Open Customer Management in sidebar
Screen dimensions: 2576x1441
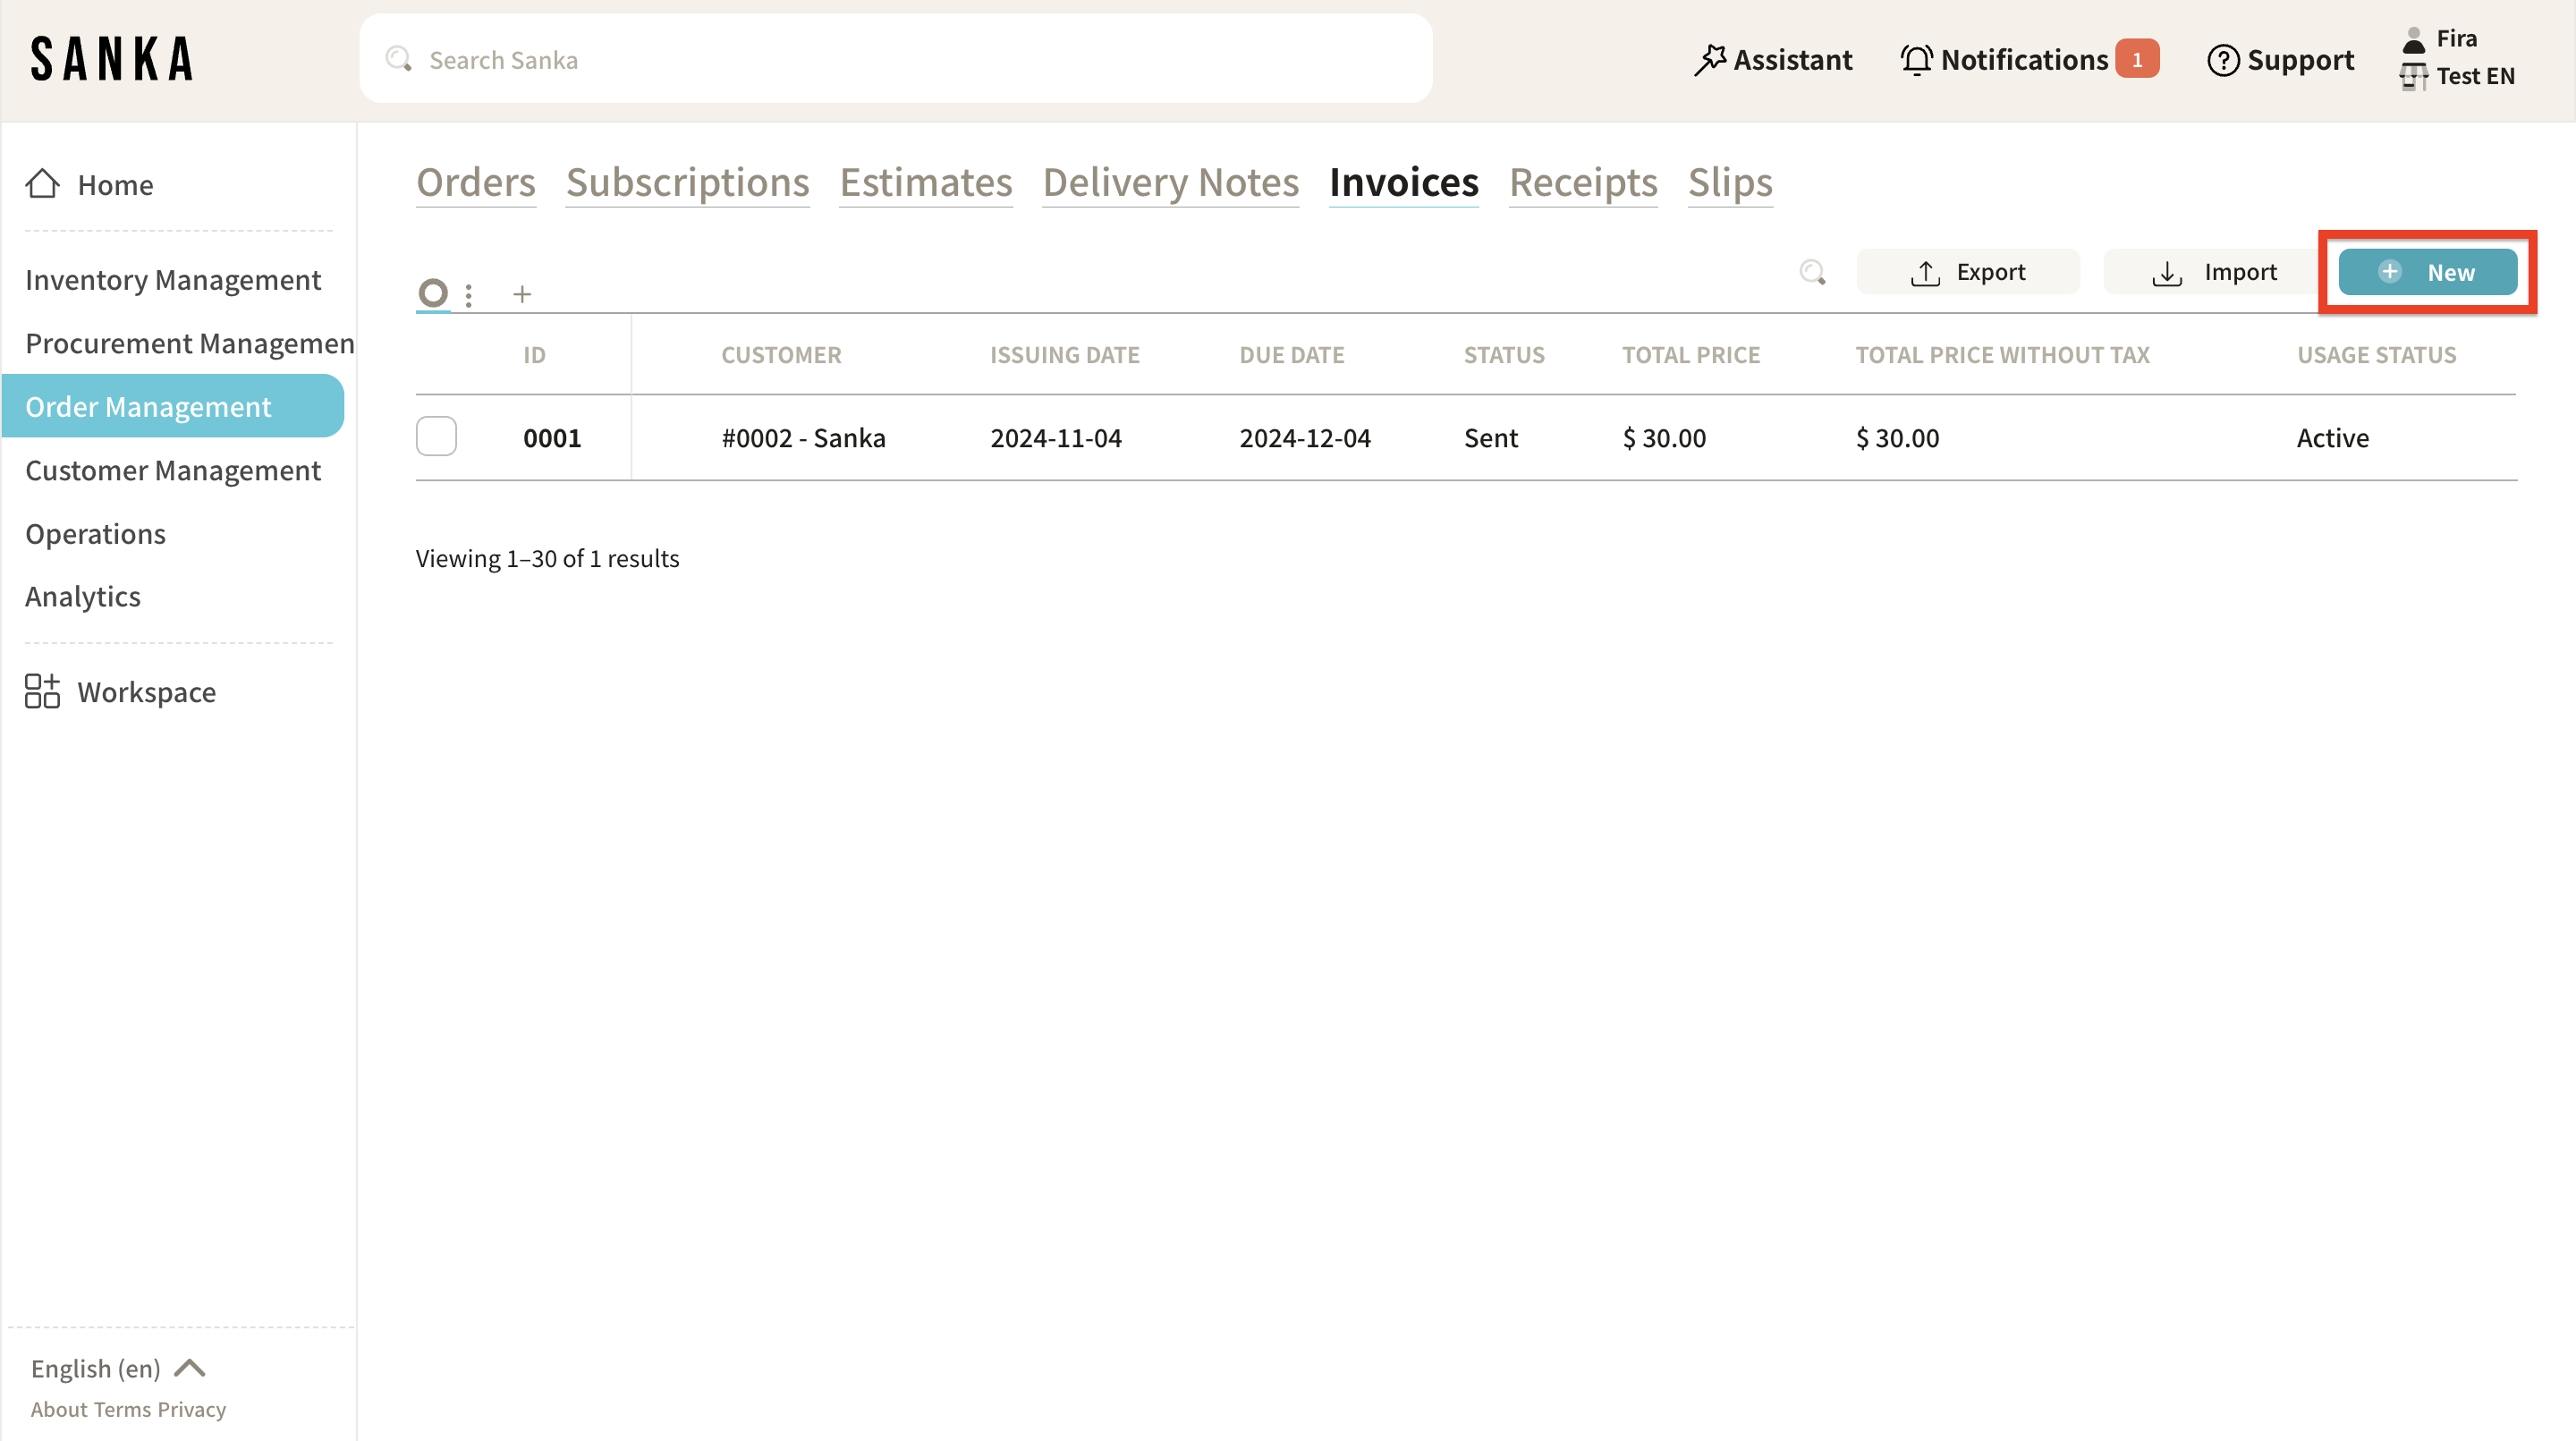(x=173, y=470)
